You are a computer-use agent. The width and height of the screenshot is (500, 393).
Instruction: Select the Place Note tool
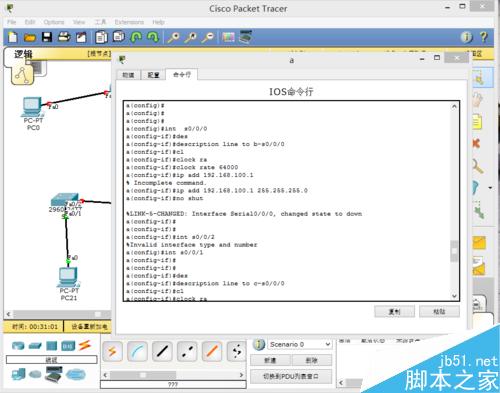point(477,122)
